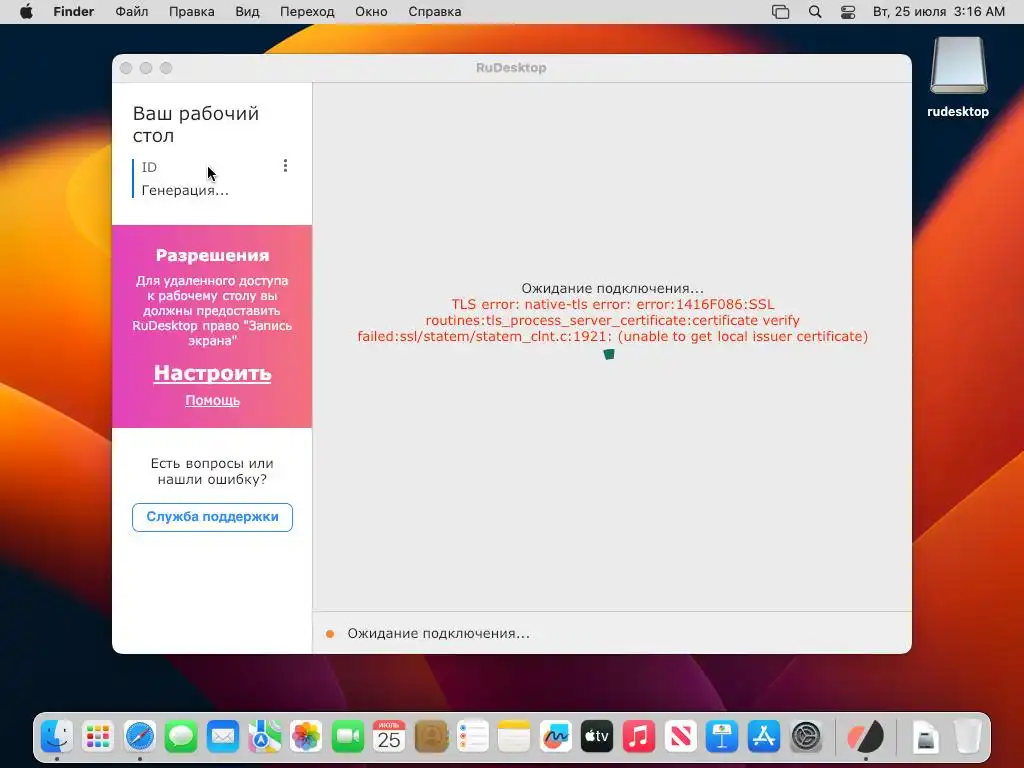Open Contacts from the Dock

(431, 737)
